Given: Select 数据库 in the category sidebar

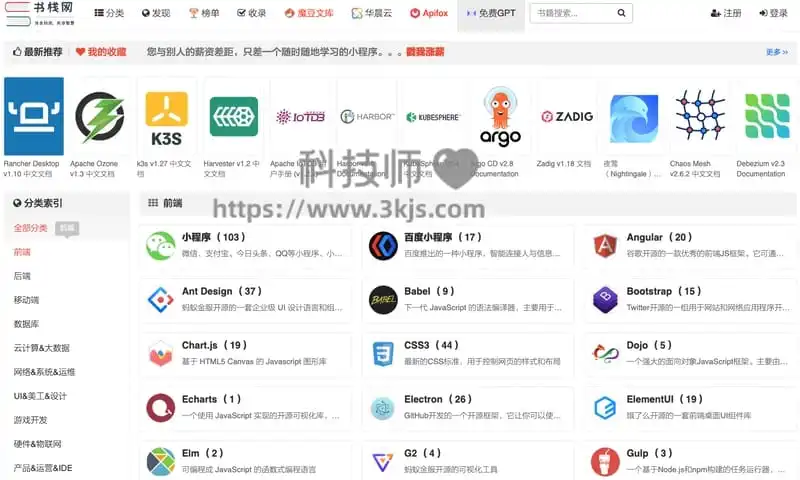Looking at the screenshot, I should (x=26, y=324).
